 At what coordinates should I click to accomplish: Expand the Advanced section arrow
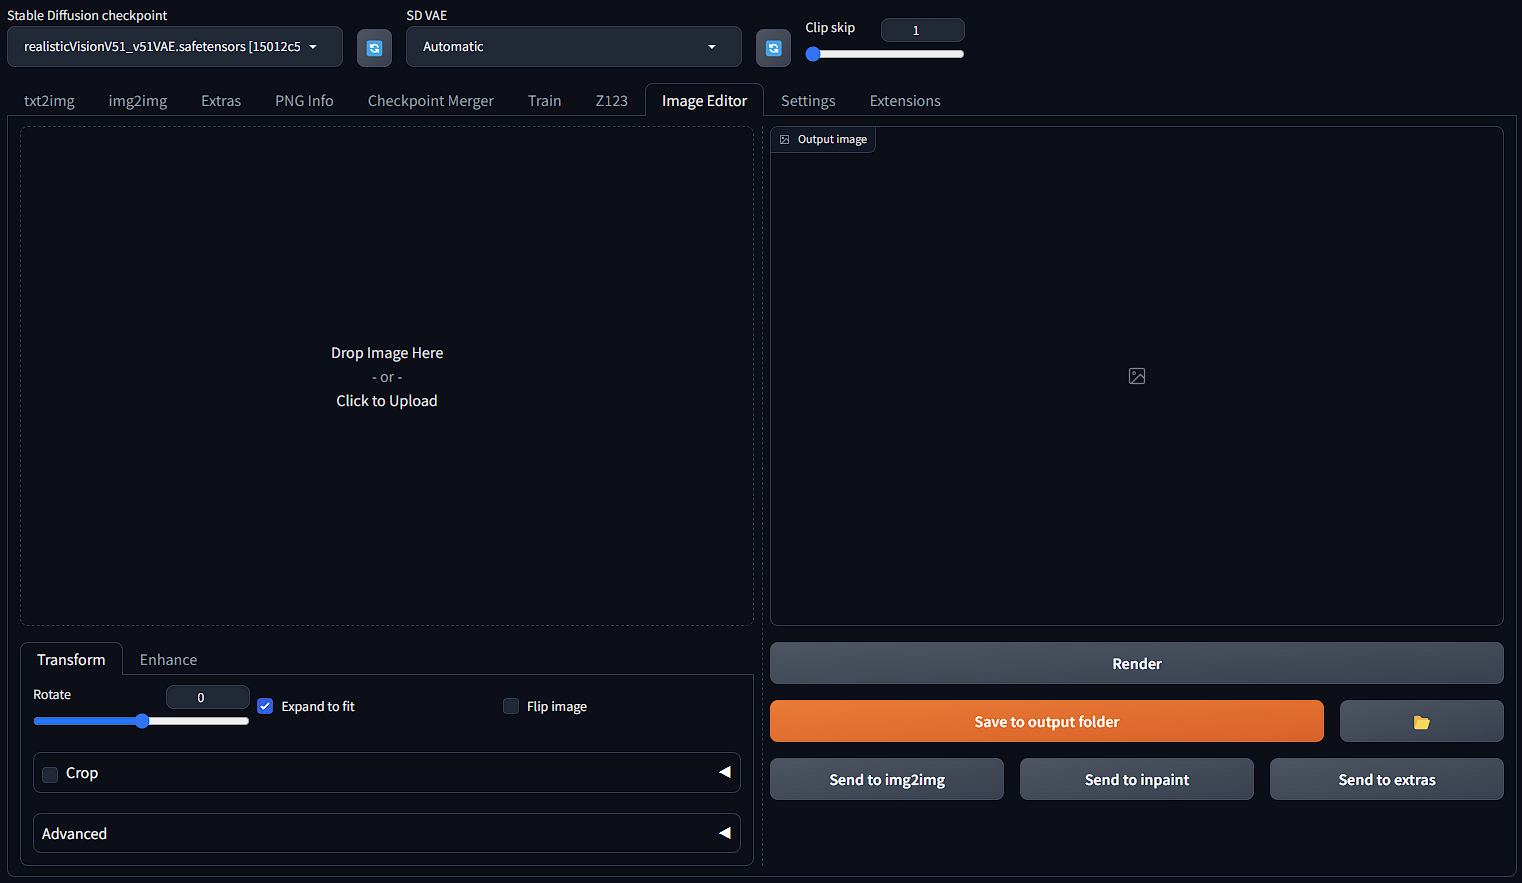click(x=724, y=833)
